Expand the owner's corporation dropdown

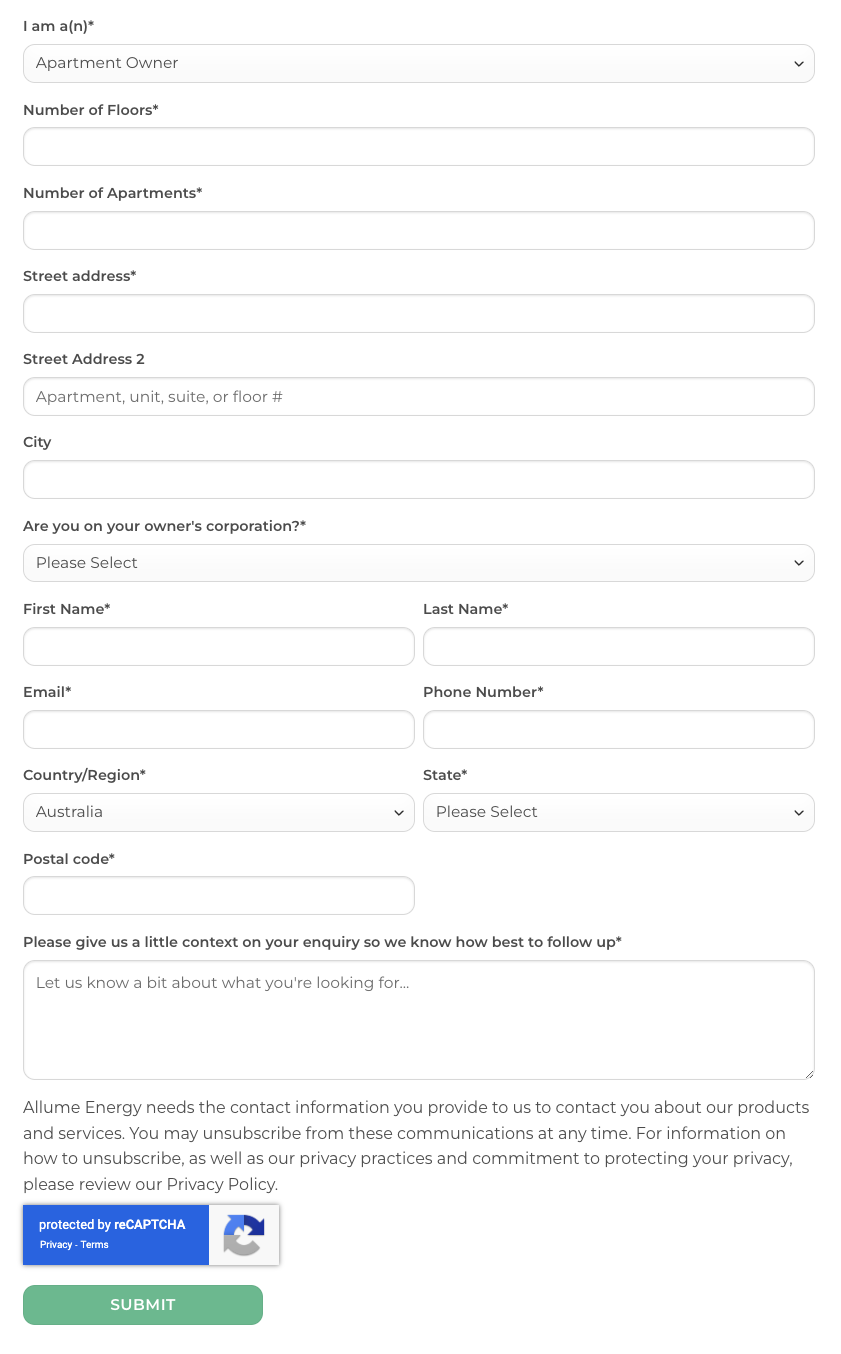(x=419, y=563)
